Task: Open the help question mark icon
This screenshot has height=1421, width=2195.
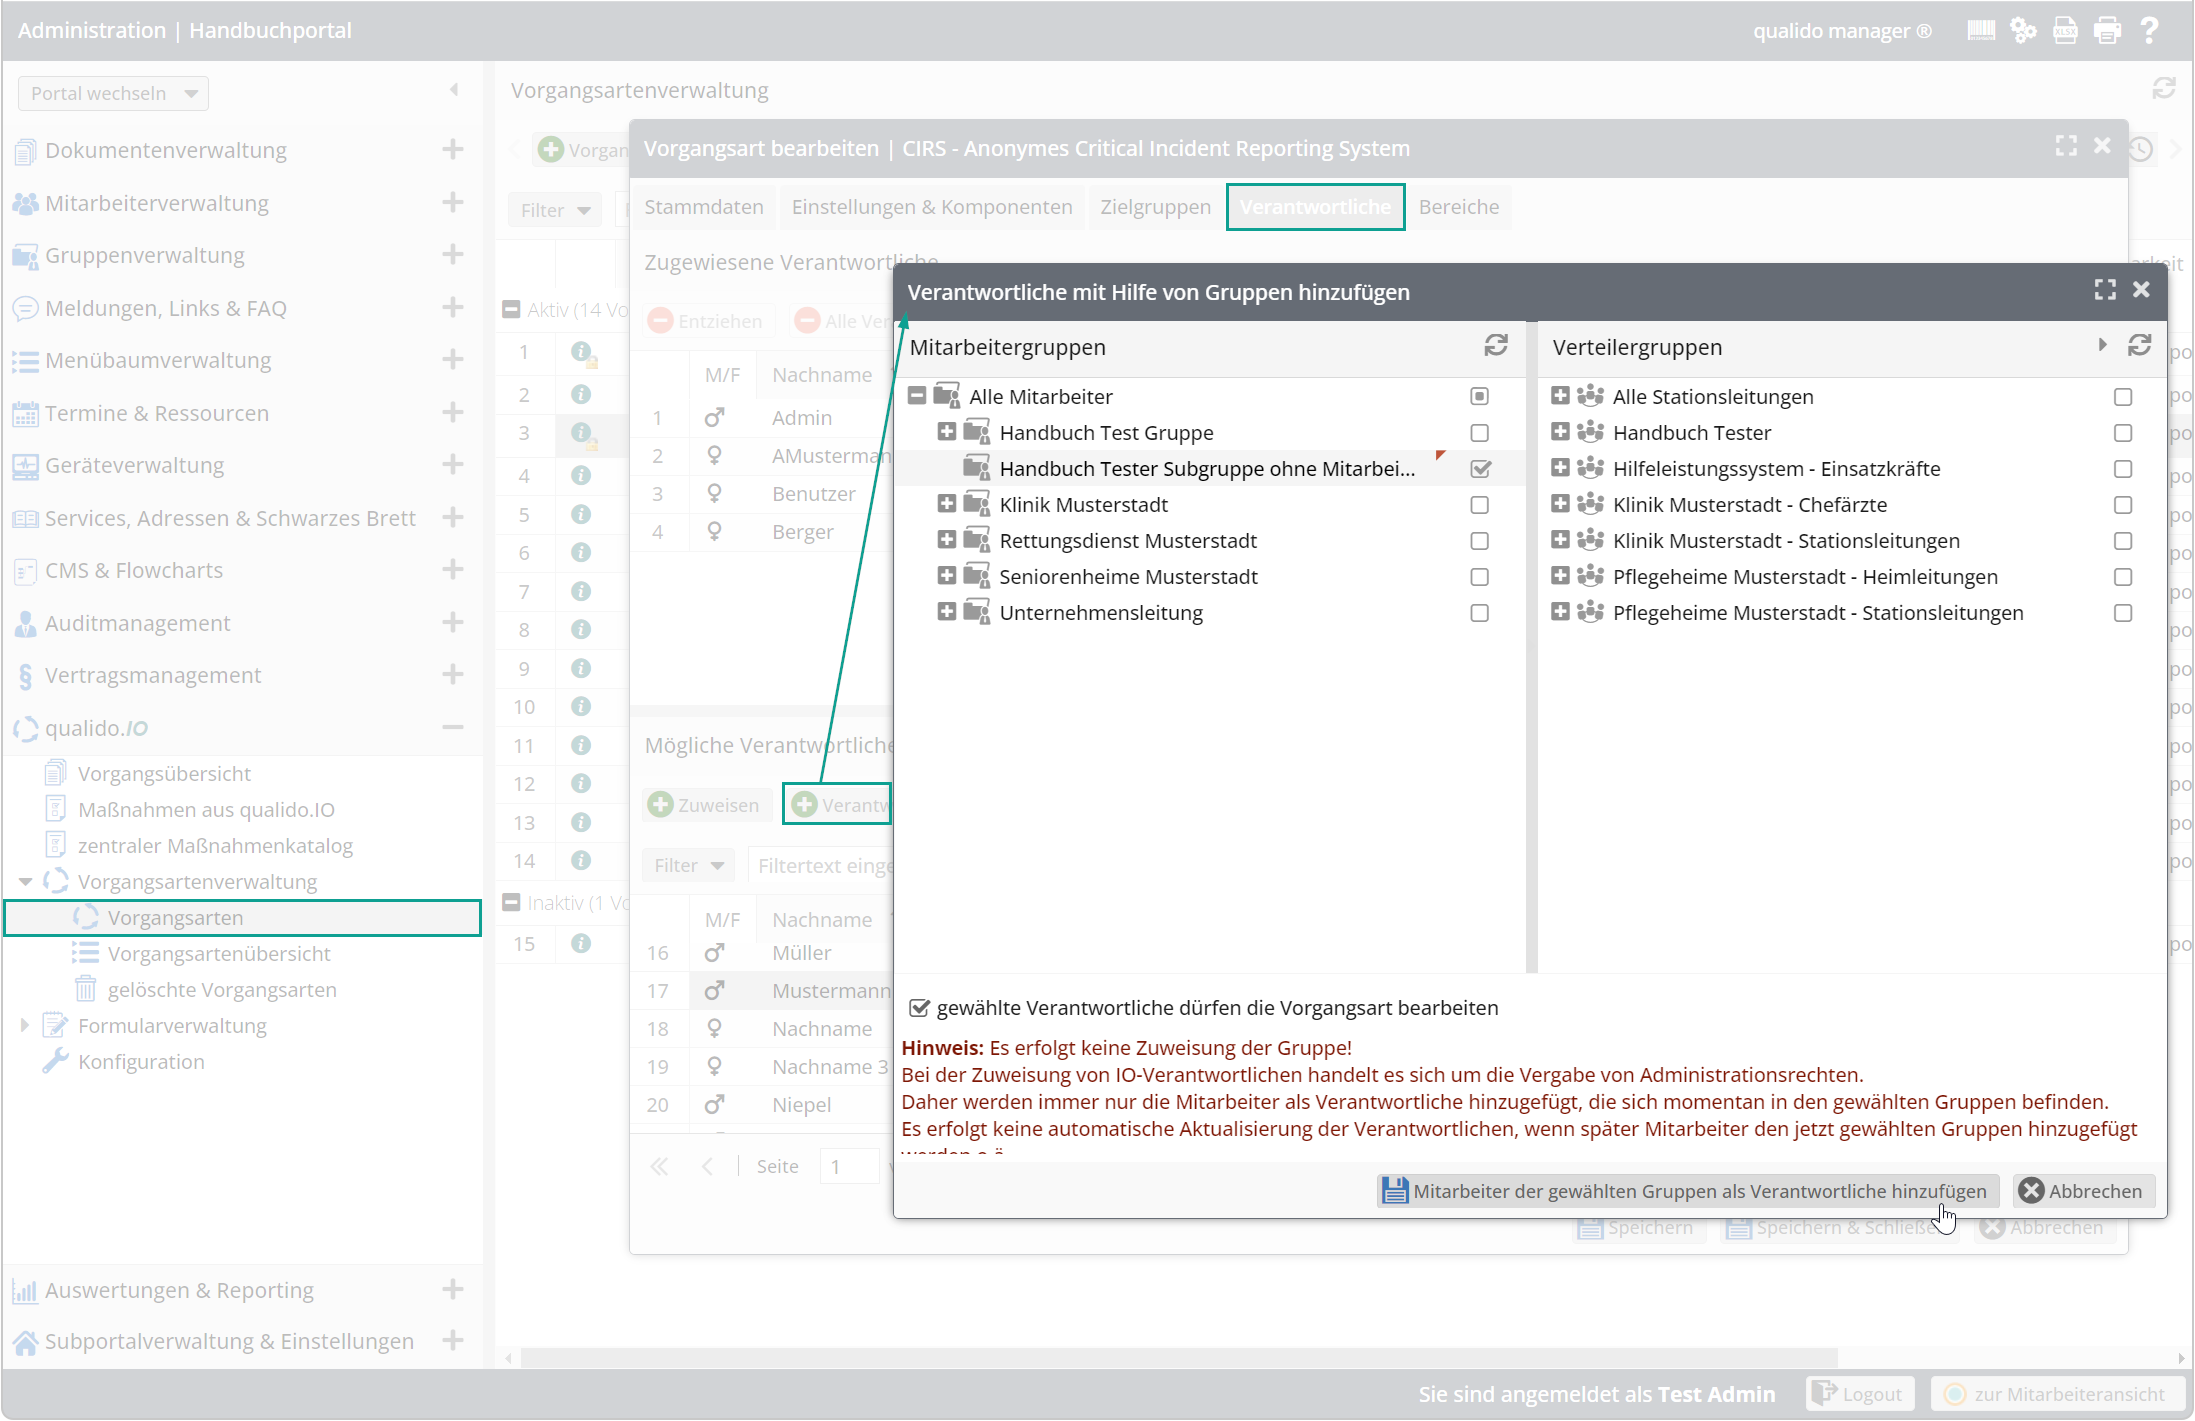Action: point(2149,31)
